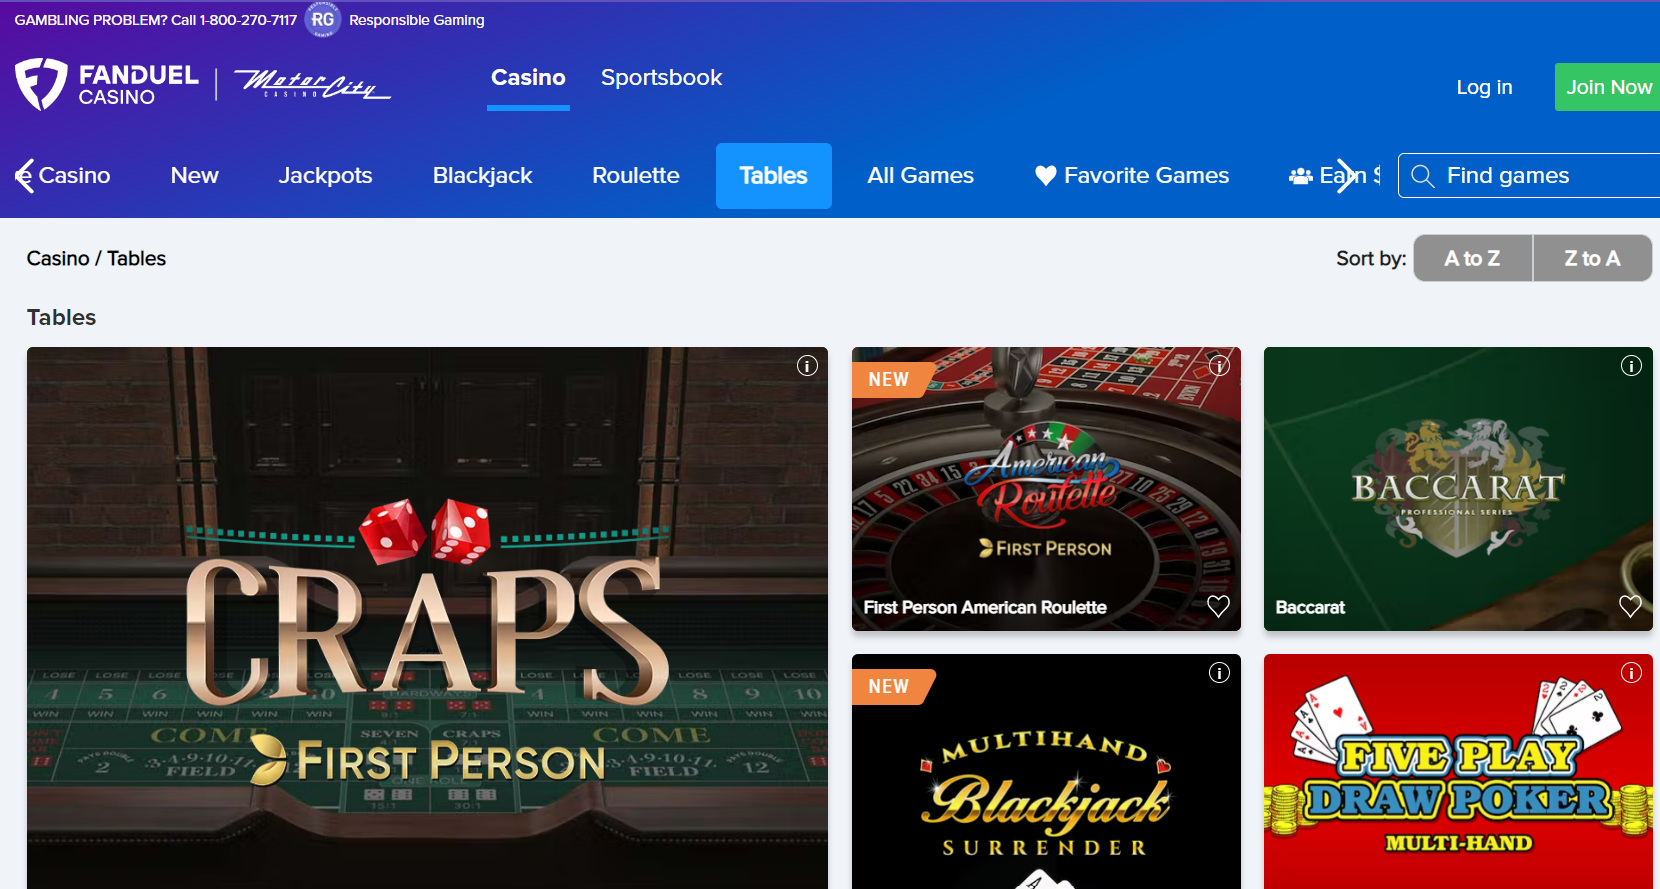Open the Earn $ referral item
The image size is (1660, 889).
point(1335,176)
